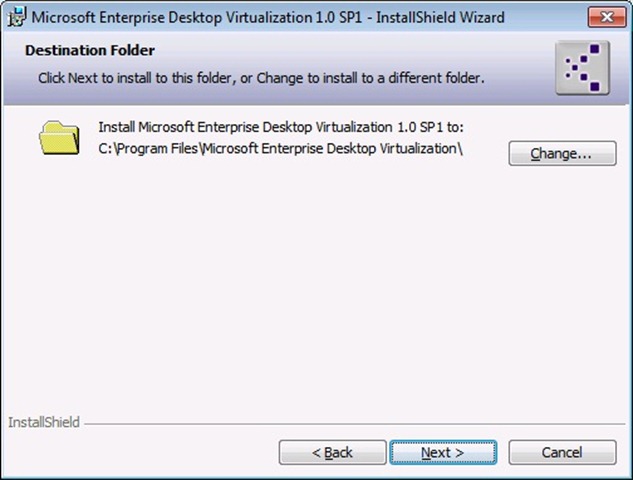Click the "Click Next to install" instruction text
The height and width of the screenshot is (480, 633).
click(260, 77)
